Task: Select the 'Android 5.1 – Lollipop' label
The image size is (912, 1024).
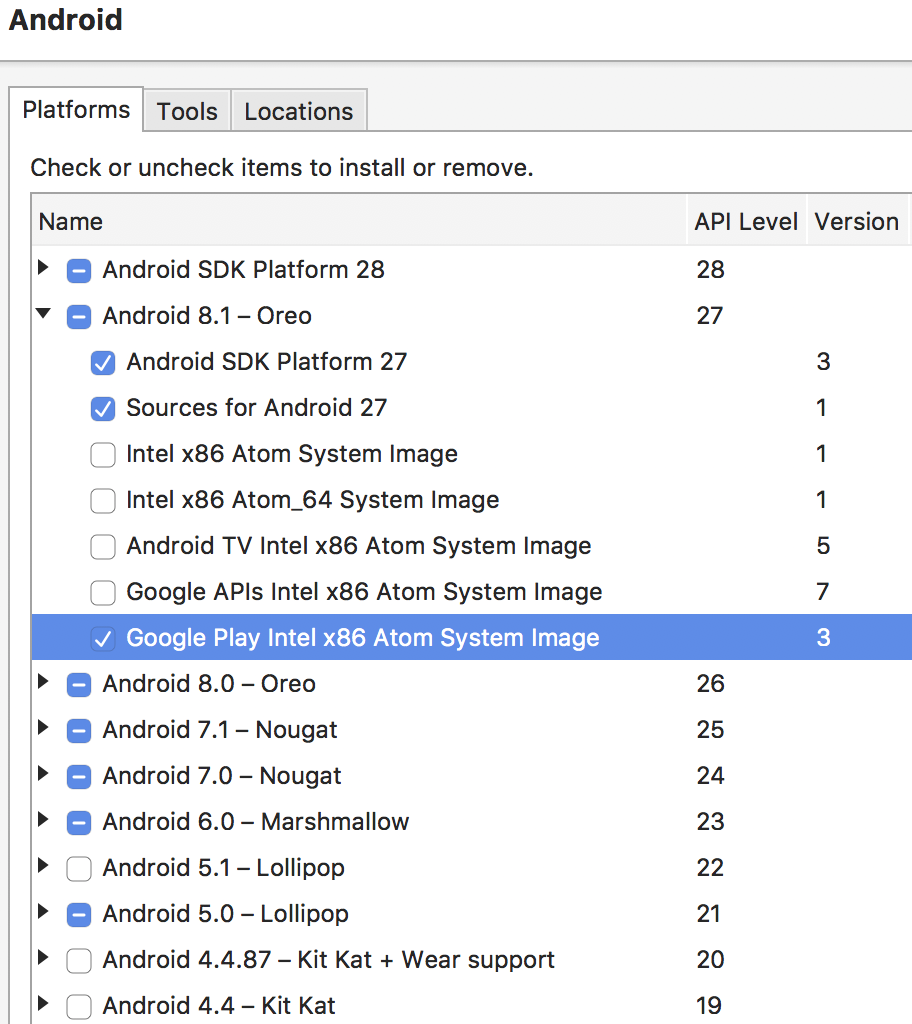Action: point(223,869)
